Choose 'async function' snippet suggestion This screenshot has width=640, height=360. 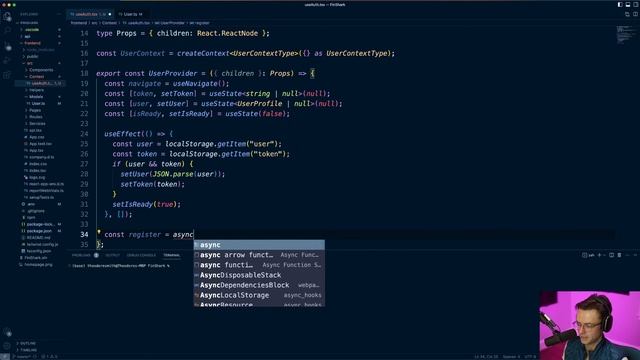259,265
